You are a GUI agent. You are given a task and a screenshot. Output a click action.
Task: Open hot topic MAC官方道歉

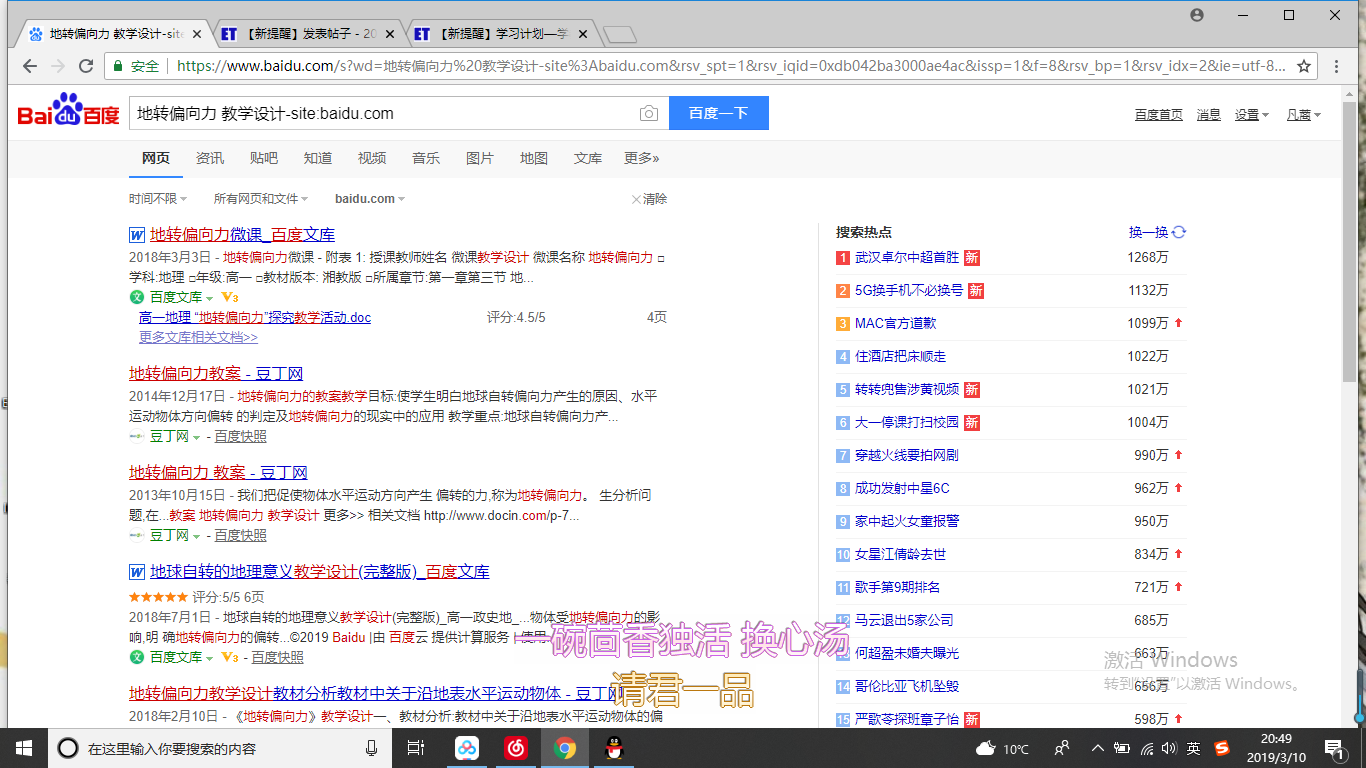click(x=896, y=323)
